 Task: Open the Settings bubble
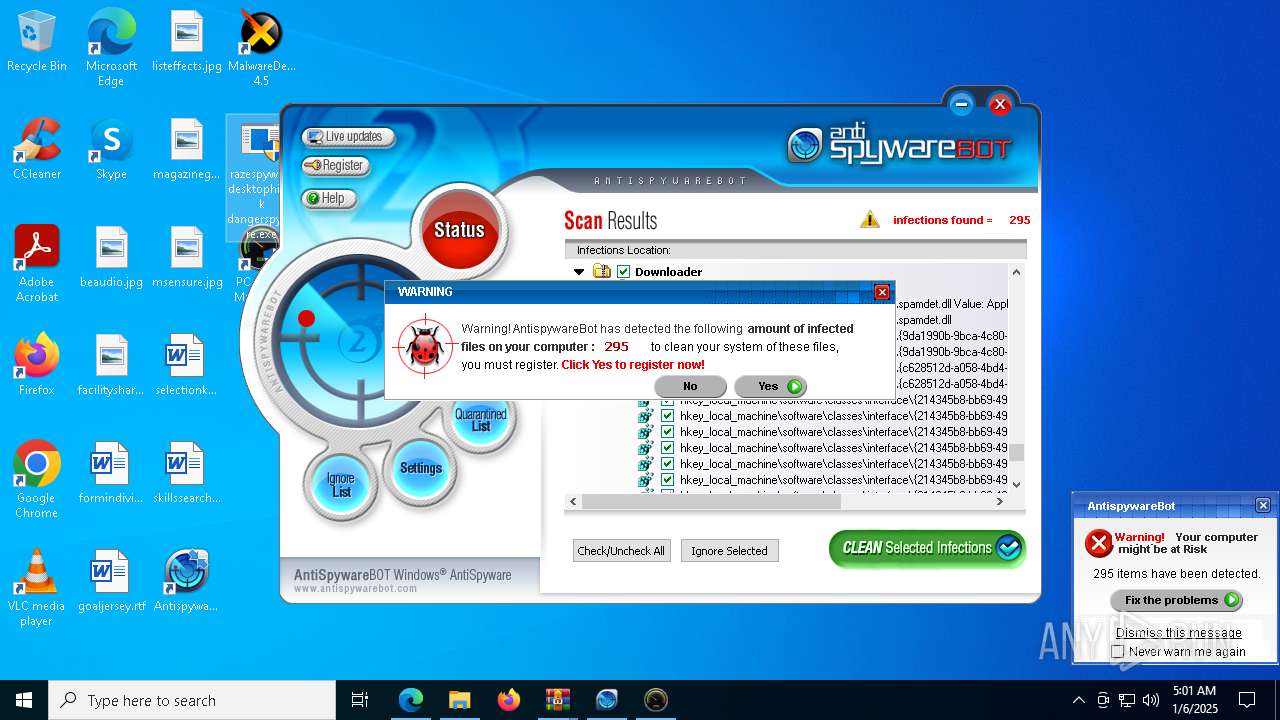click(421, 468)
